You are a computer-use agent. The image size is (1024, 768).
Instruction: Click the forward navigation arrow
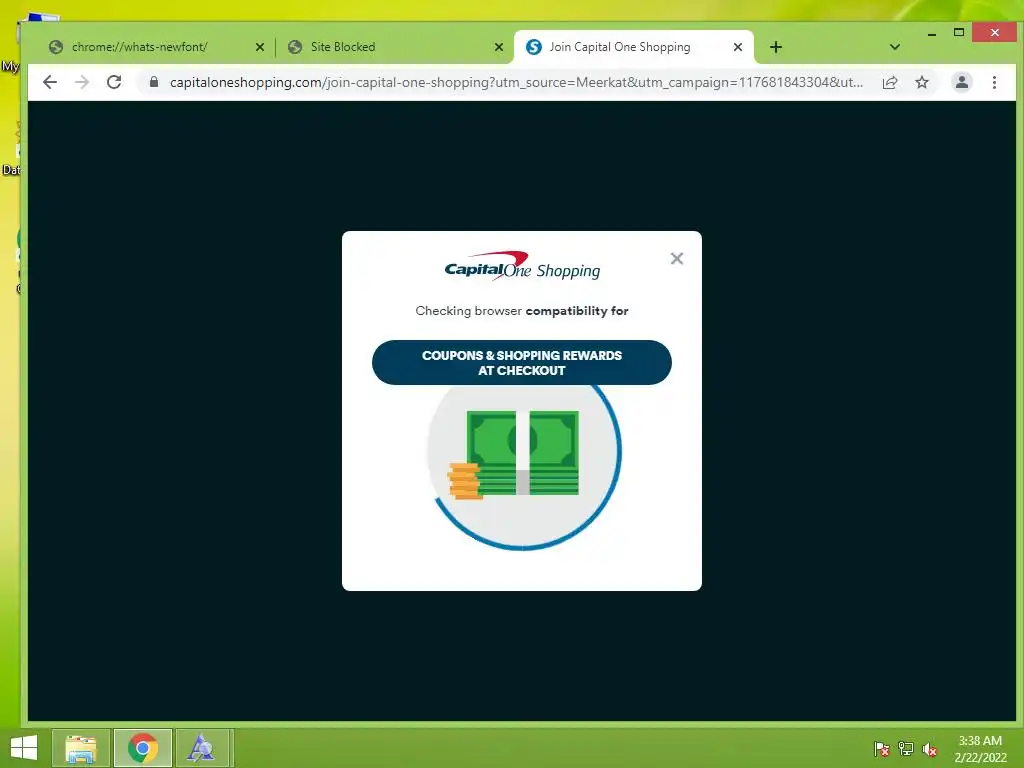(x=82, y=82)
